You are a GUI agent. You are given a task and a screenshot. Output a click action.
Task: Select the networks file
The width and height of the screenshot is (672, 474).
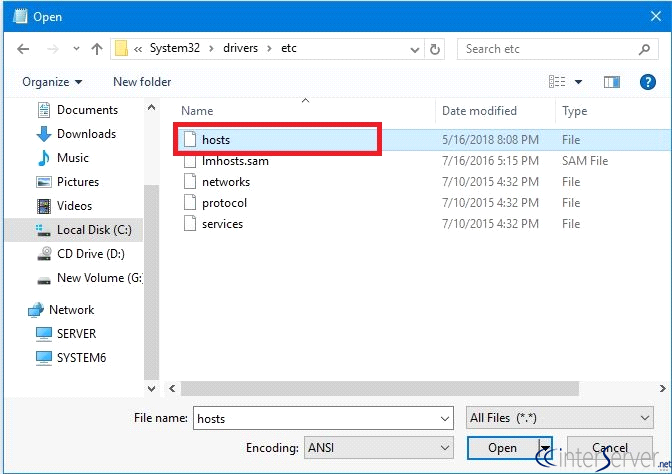coord(226,182)
